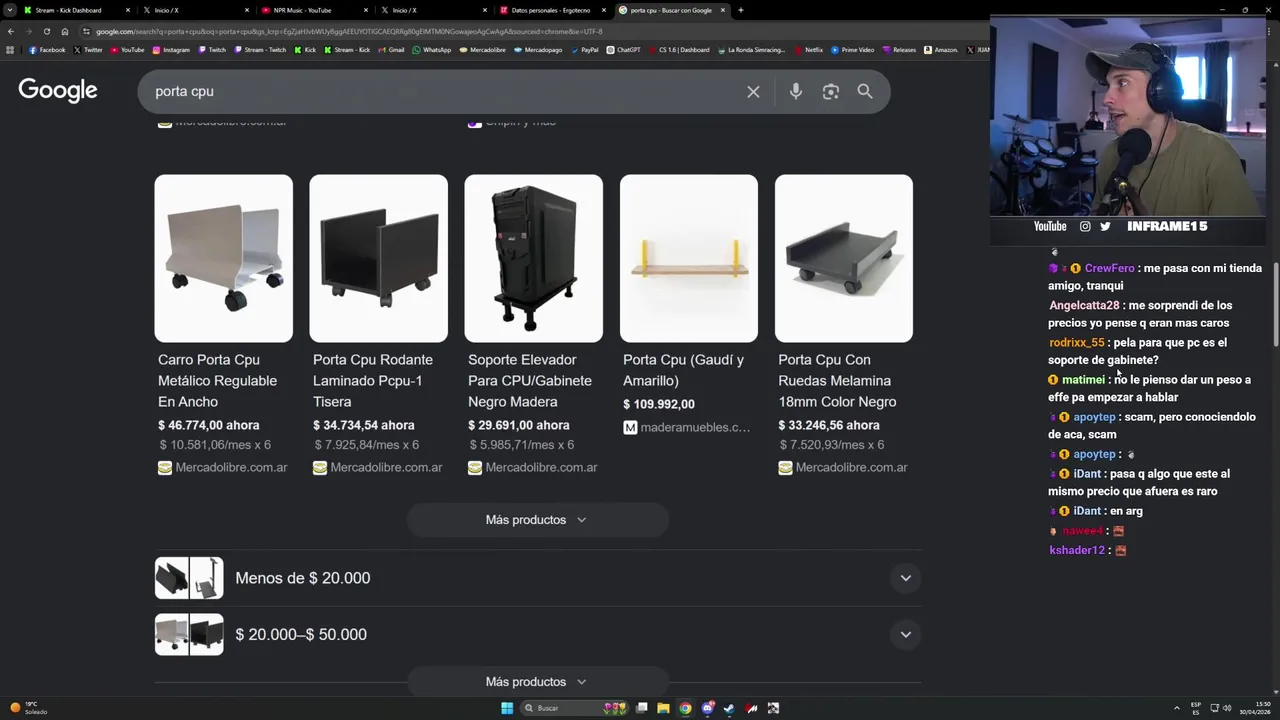Viewport: 1280px width, 720px height.
Task: View the yellow shelf Porta Cpu thumbnail
Action: coord(689,258)
